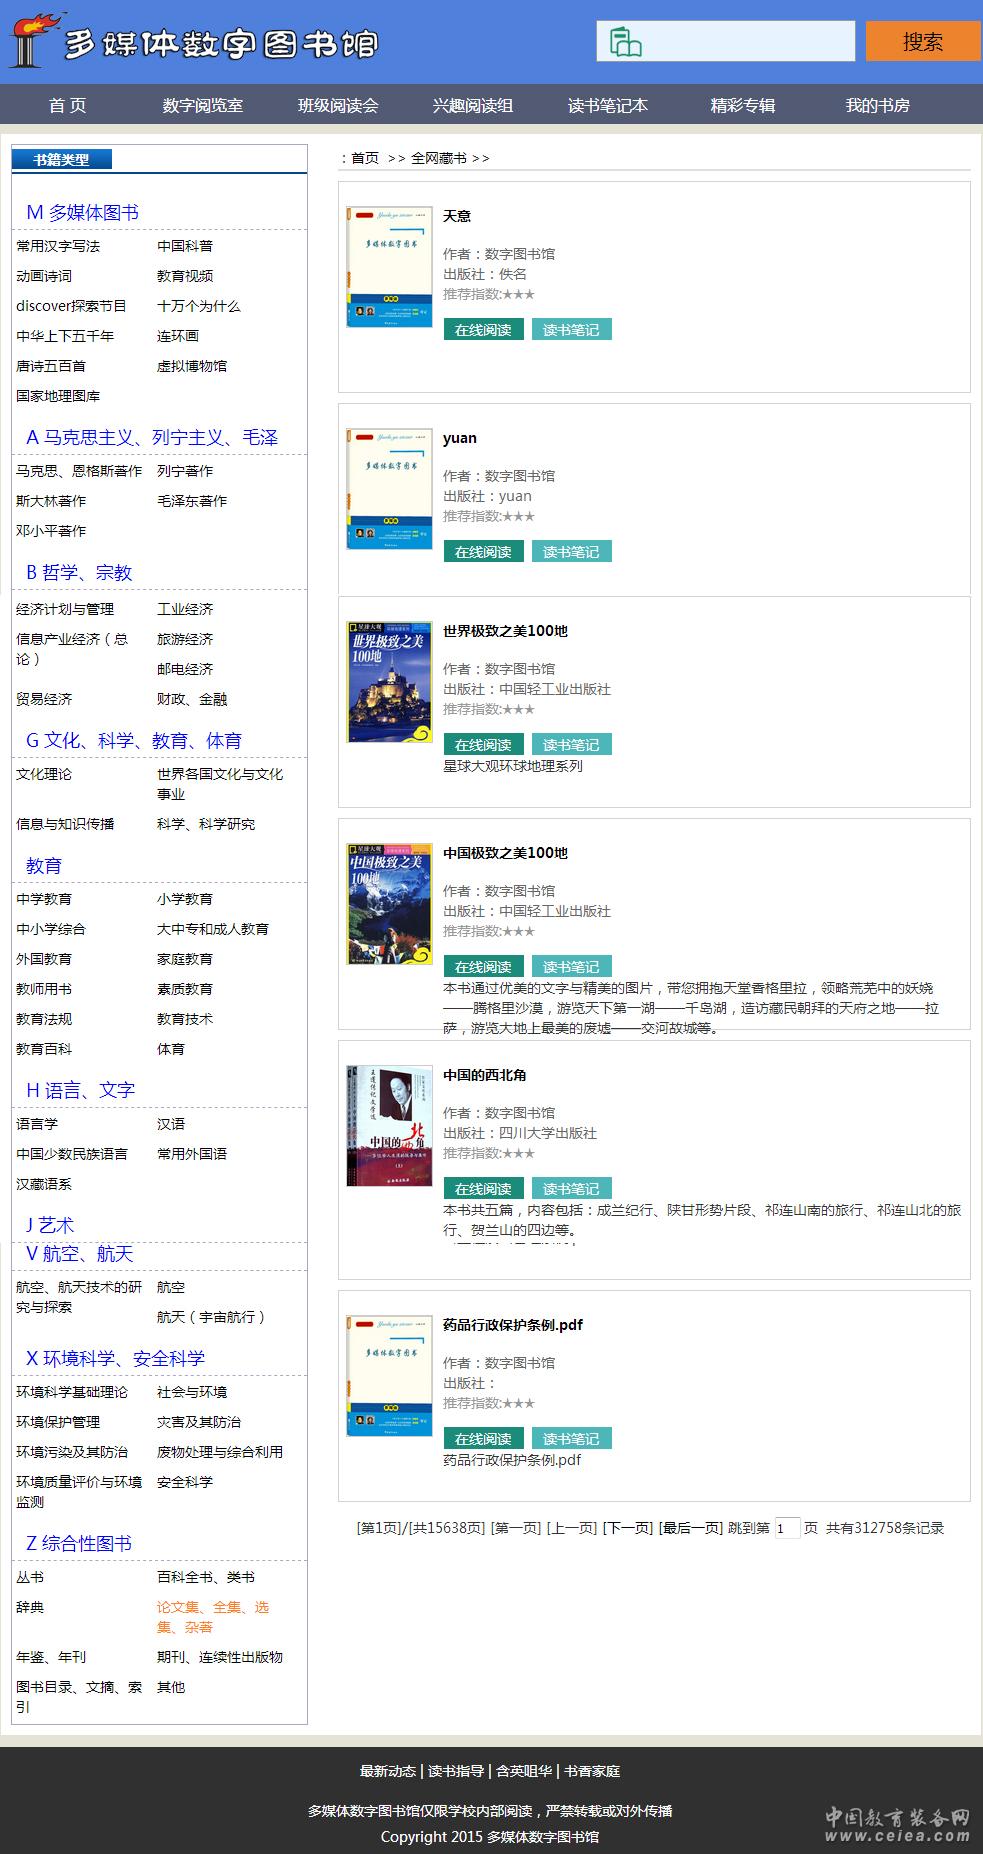Screen dimensions: 983x1854
Task: Click the book icon in the search box
Action: point(625,42)
